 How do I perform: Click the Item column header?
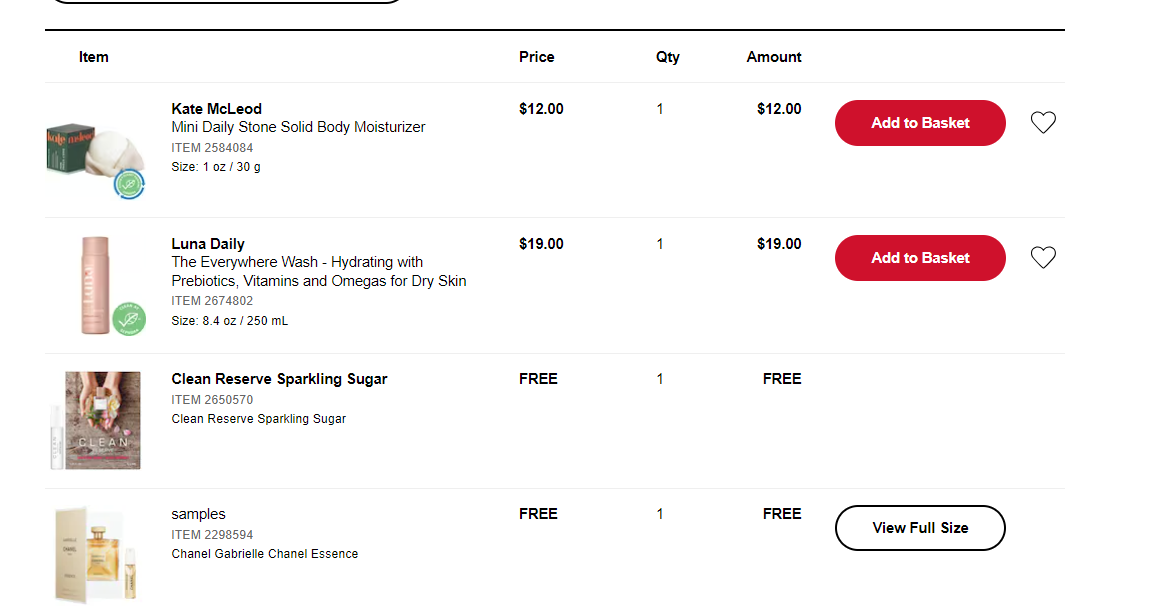pyautogui.click(x=93, y=57)
